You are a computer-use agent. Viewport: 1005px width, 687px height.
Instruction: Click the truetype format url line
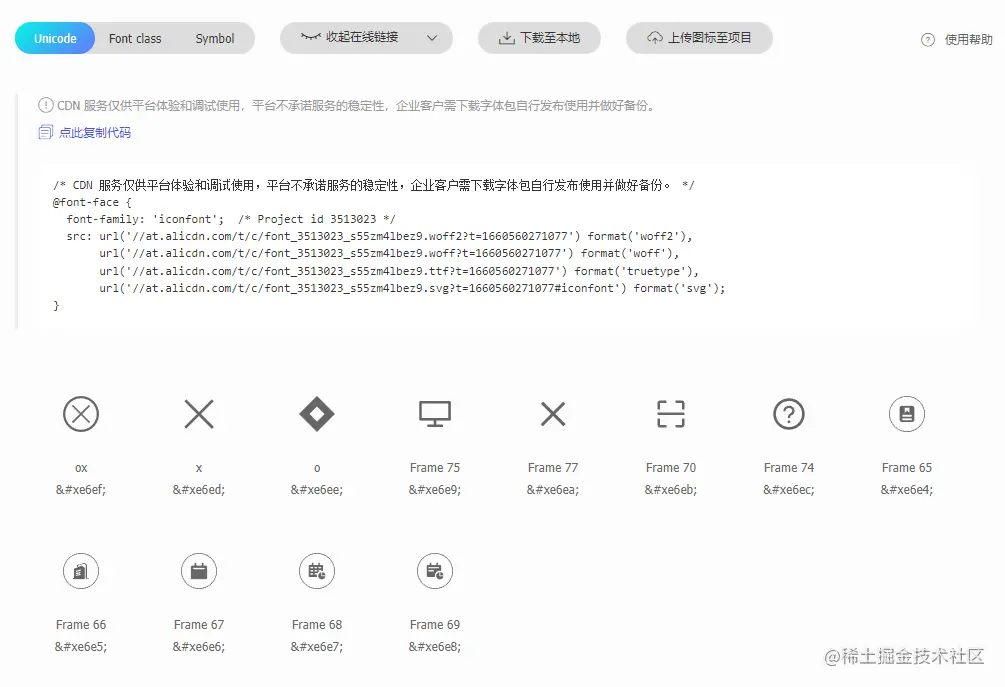click(x=399, y=271)
